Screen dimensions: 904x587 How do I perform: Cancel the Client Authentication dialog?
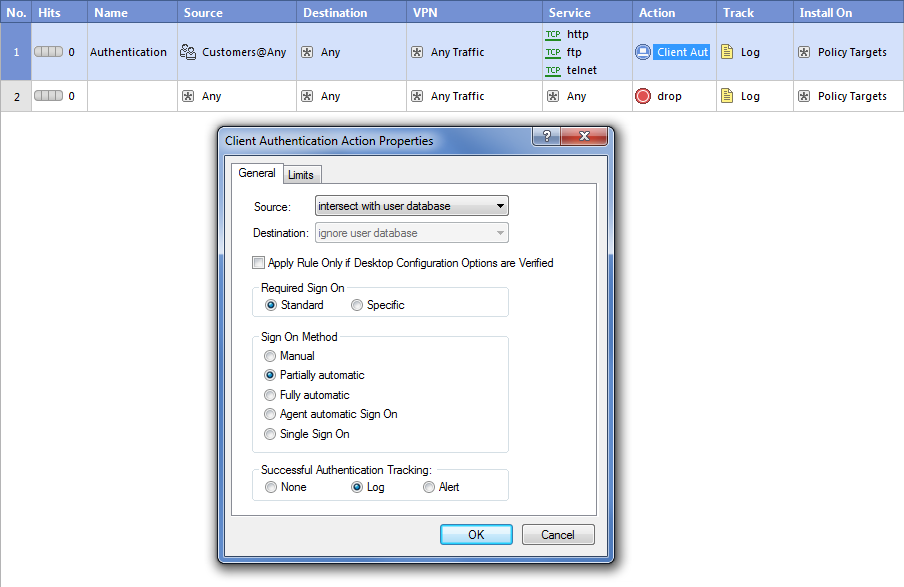(x=558, y=534)
